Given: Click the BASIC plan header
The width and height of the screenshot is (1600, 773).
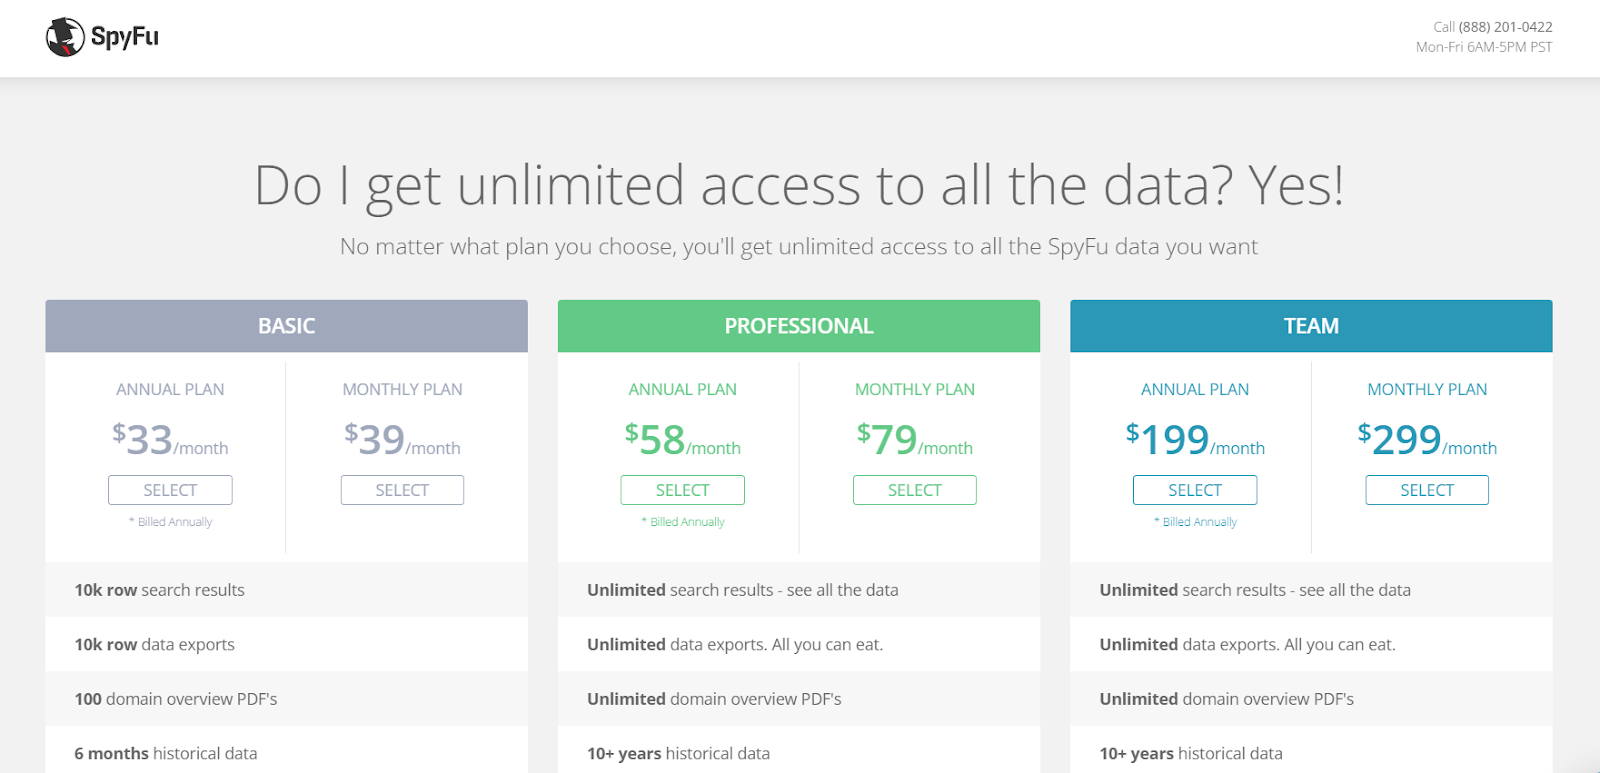Looking at the screenshot, I should [286, 326].
